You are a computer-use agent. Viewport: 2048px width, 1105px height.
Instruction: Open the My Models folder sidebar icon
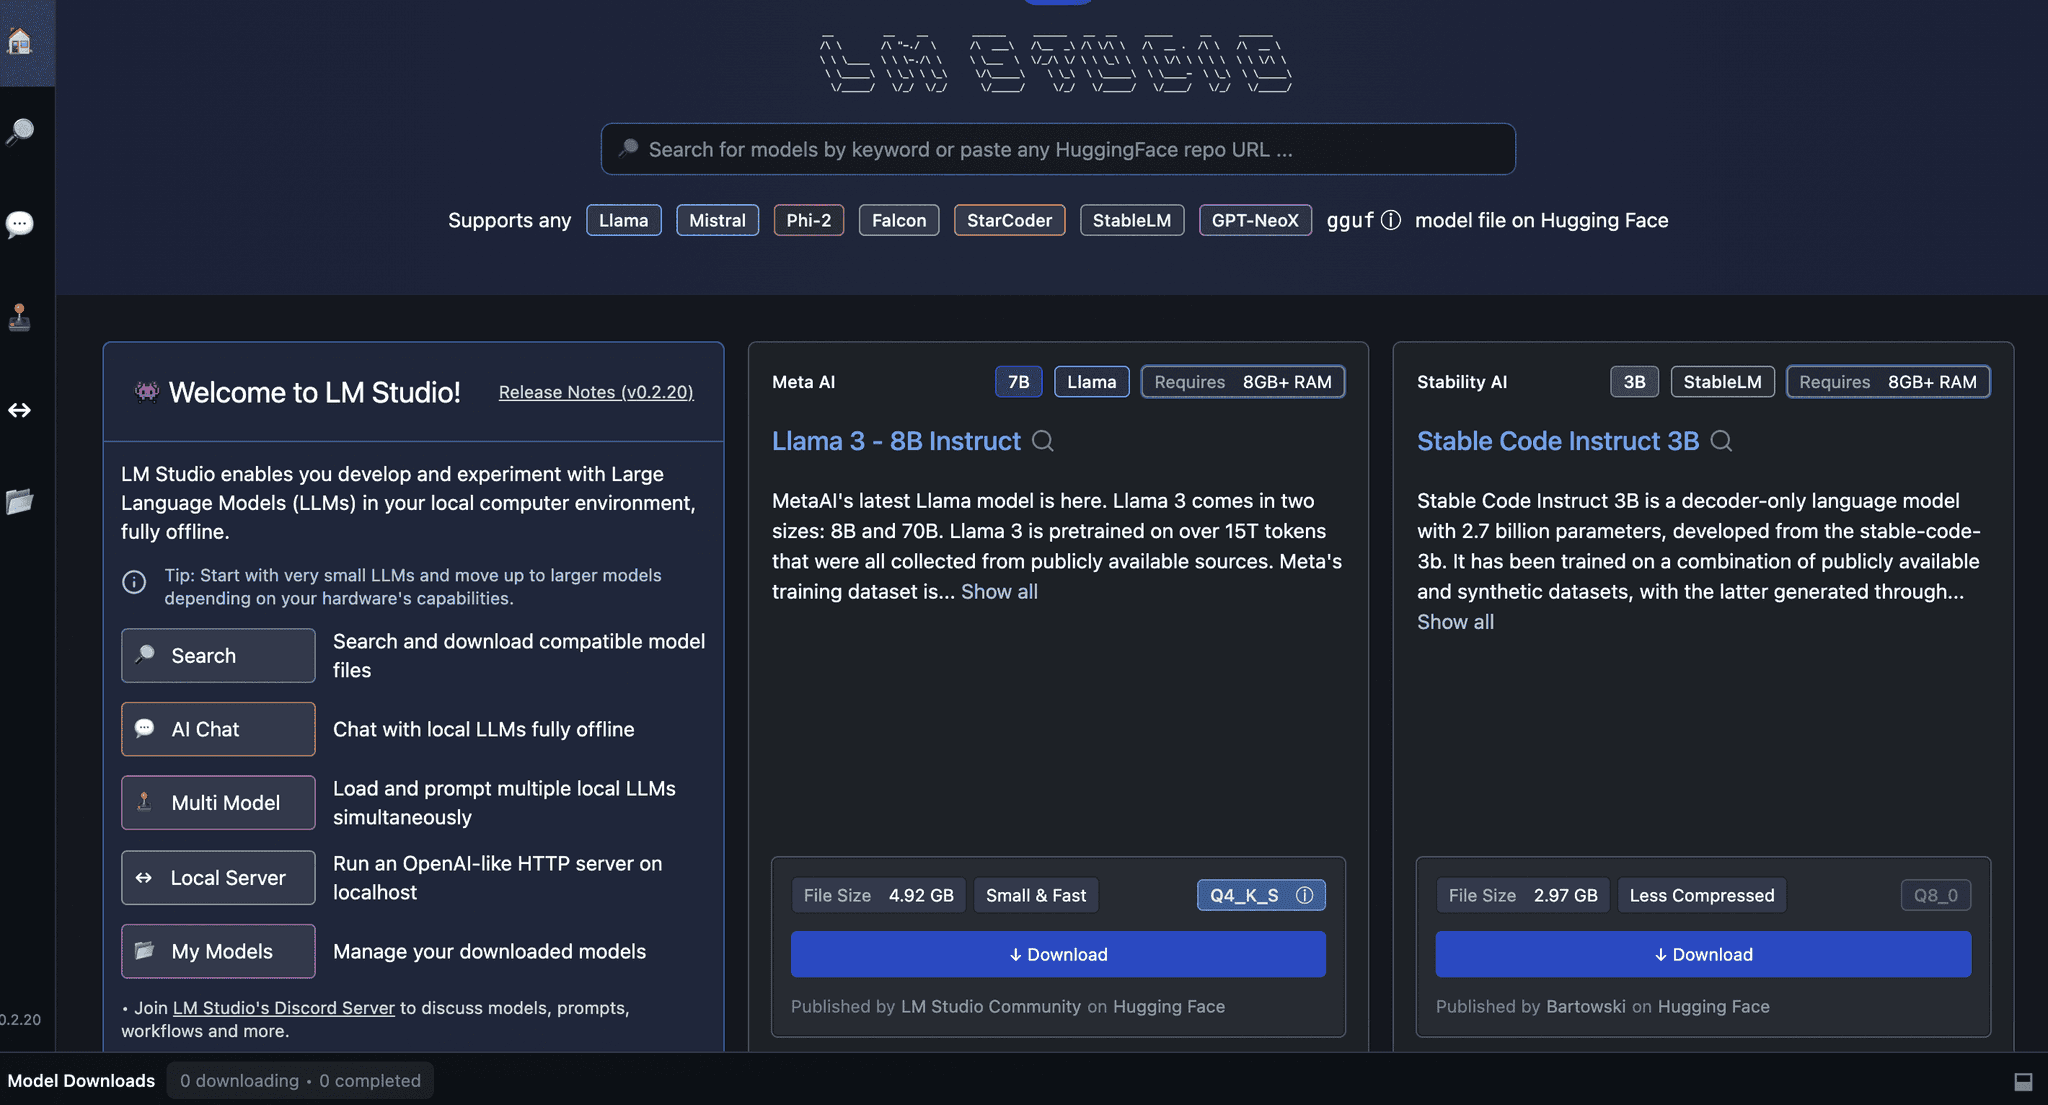20,501
